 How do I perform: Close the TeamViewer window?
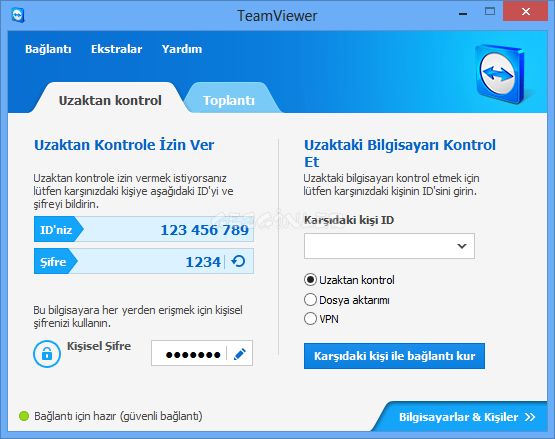coord(526,12)
